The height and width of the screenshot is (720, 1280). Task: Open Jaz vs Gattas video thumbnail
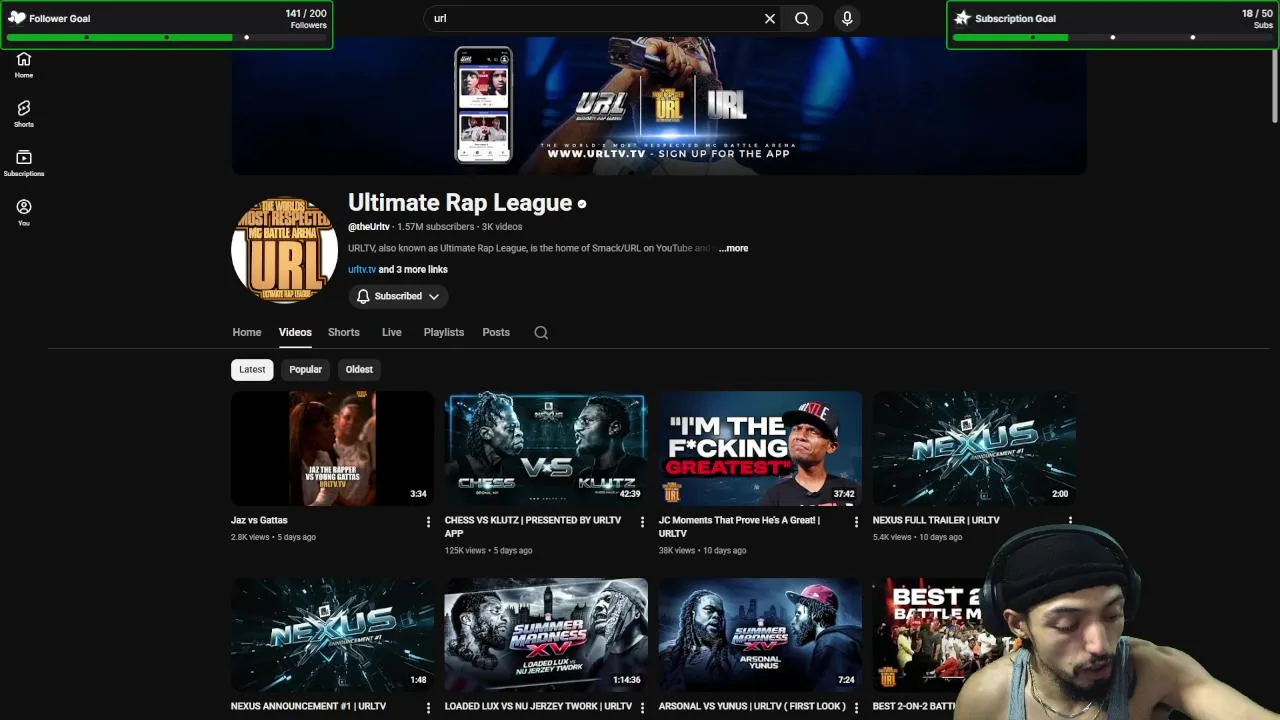click(332, 448)
